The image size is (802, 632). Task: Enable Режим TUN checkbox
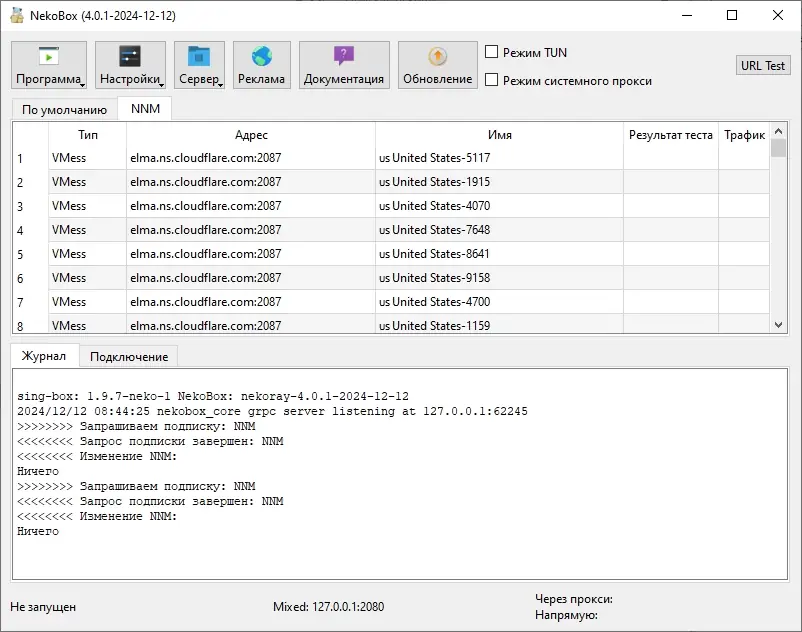coord(492,52)
